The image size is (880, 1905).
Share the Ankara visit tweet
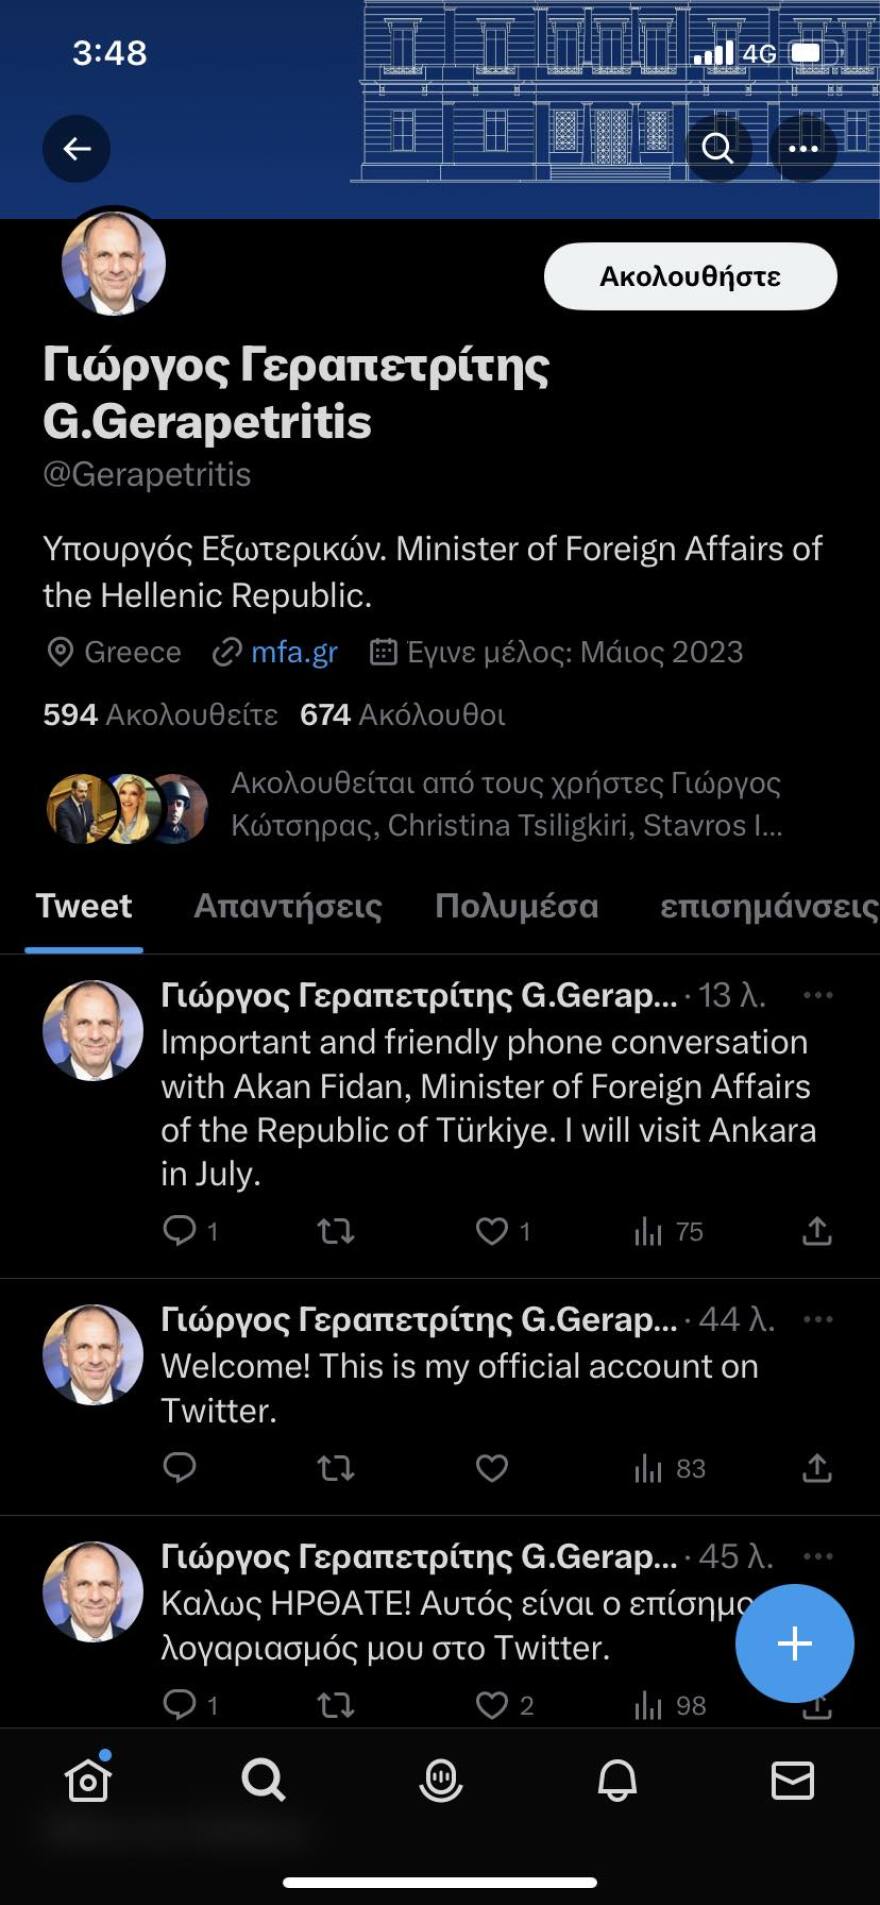[x=816, y=1231]
